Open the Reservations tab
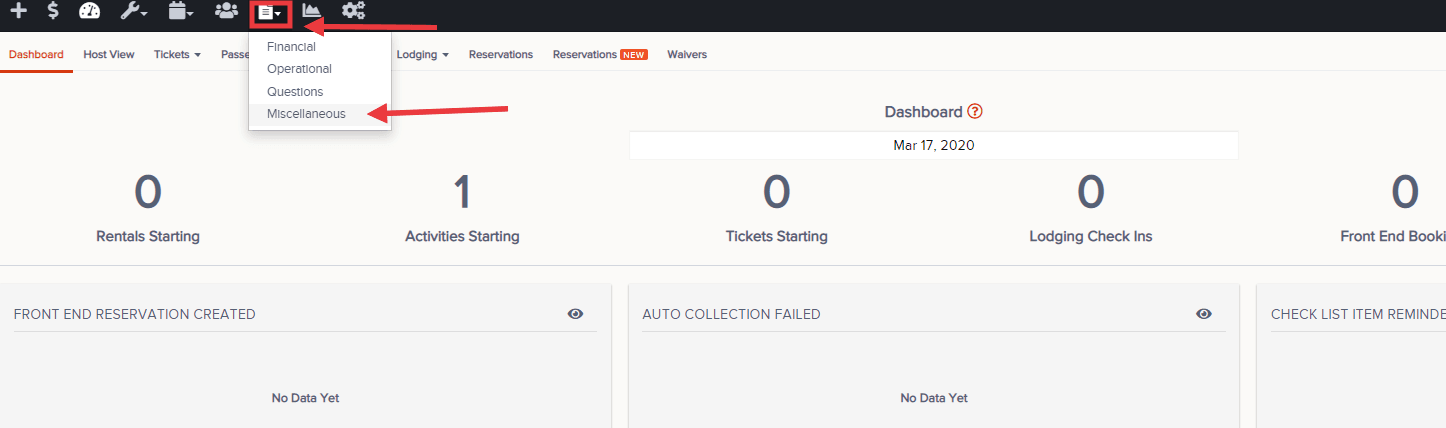The width and height of the screenshot is (1446, 428). coord(501,55)
